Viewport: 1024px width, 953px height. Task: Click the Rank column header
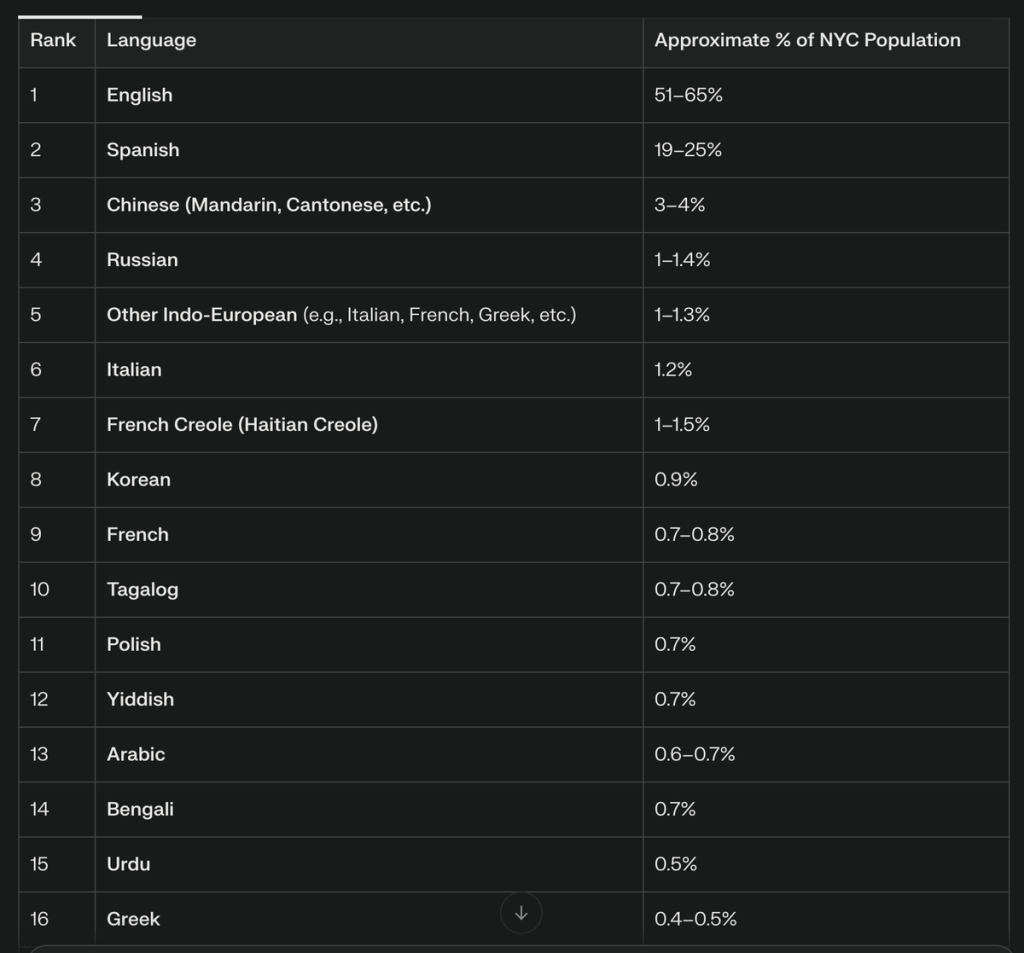53,41
